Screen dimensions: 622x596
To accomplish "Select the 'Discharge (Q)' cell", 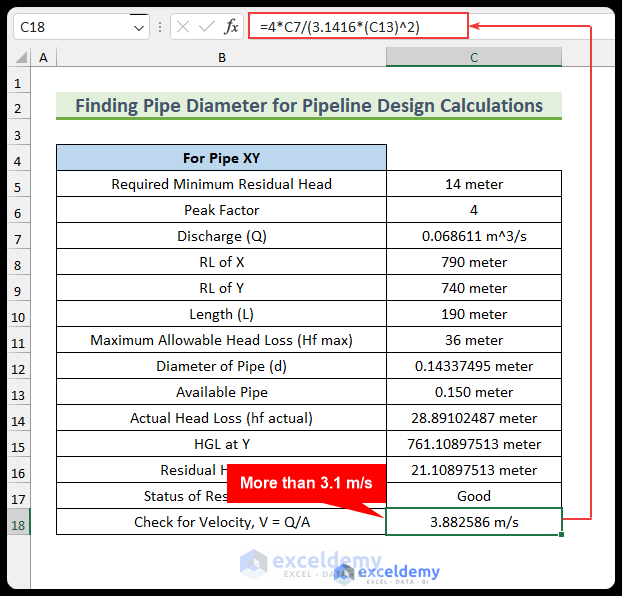I will point(221,236).
